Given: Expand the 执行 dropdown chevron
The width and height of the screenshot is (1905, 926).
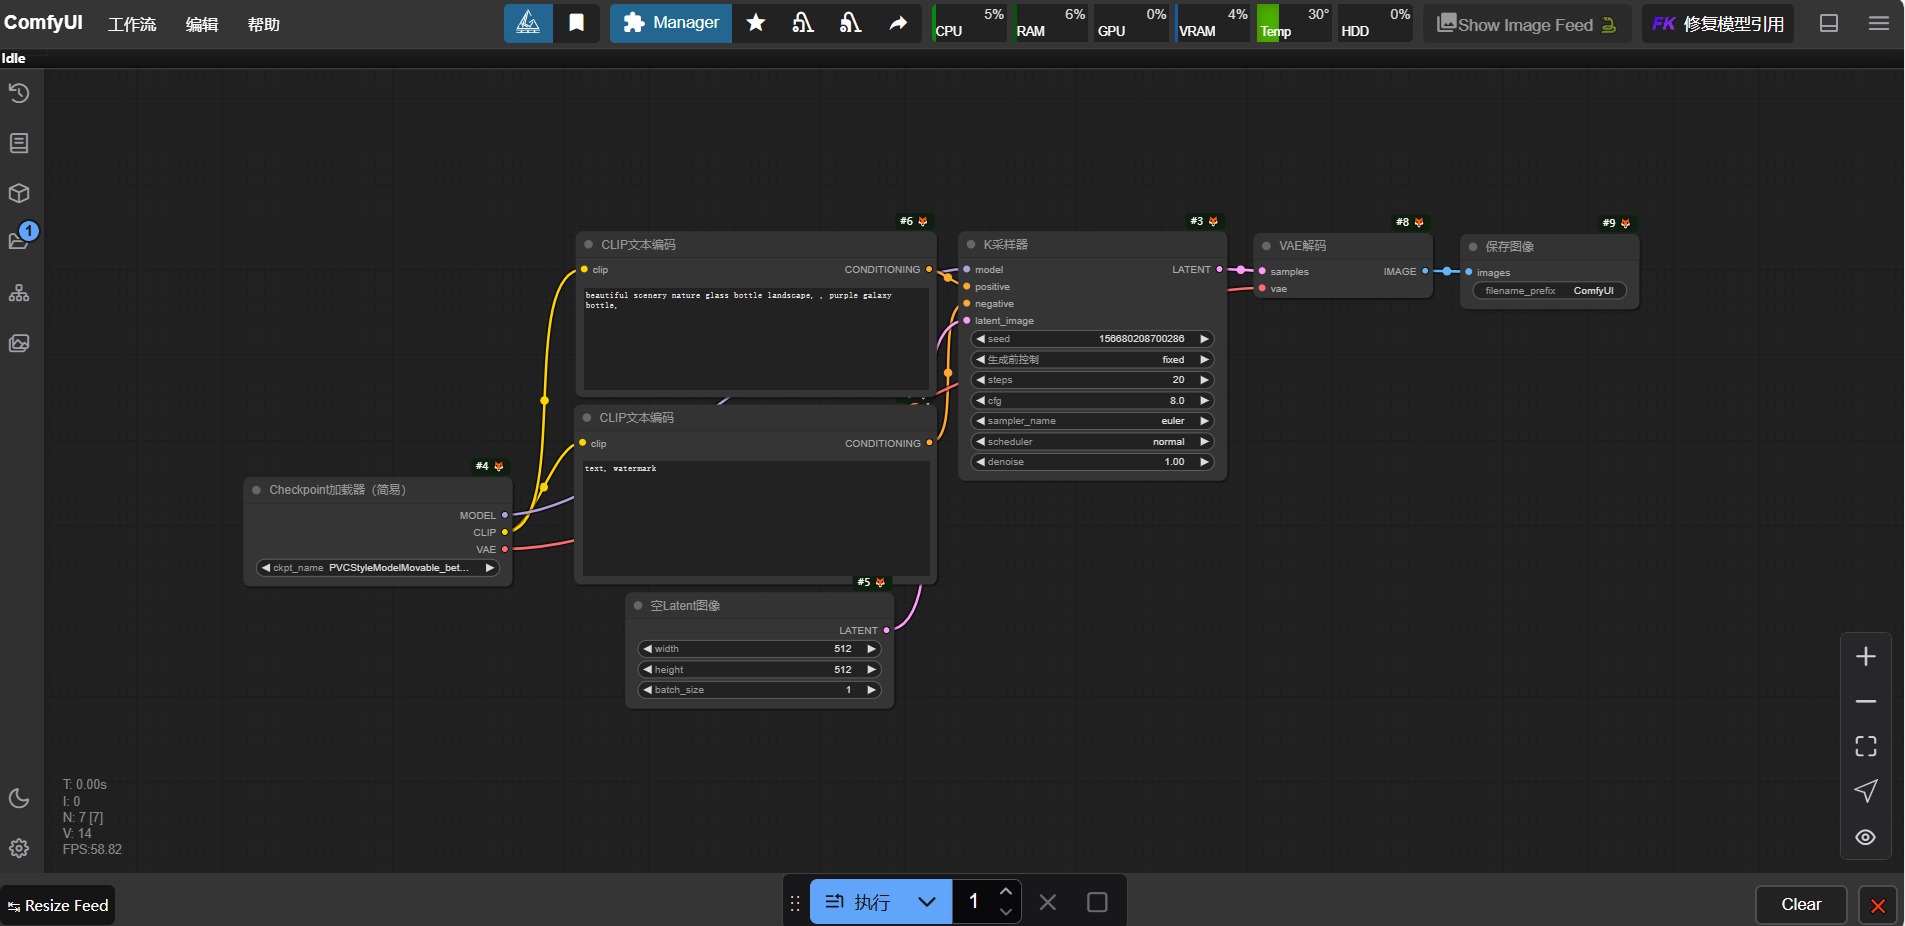Looking at the screenshot, I should point(927,902).
